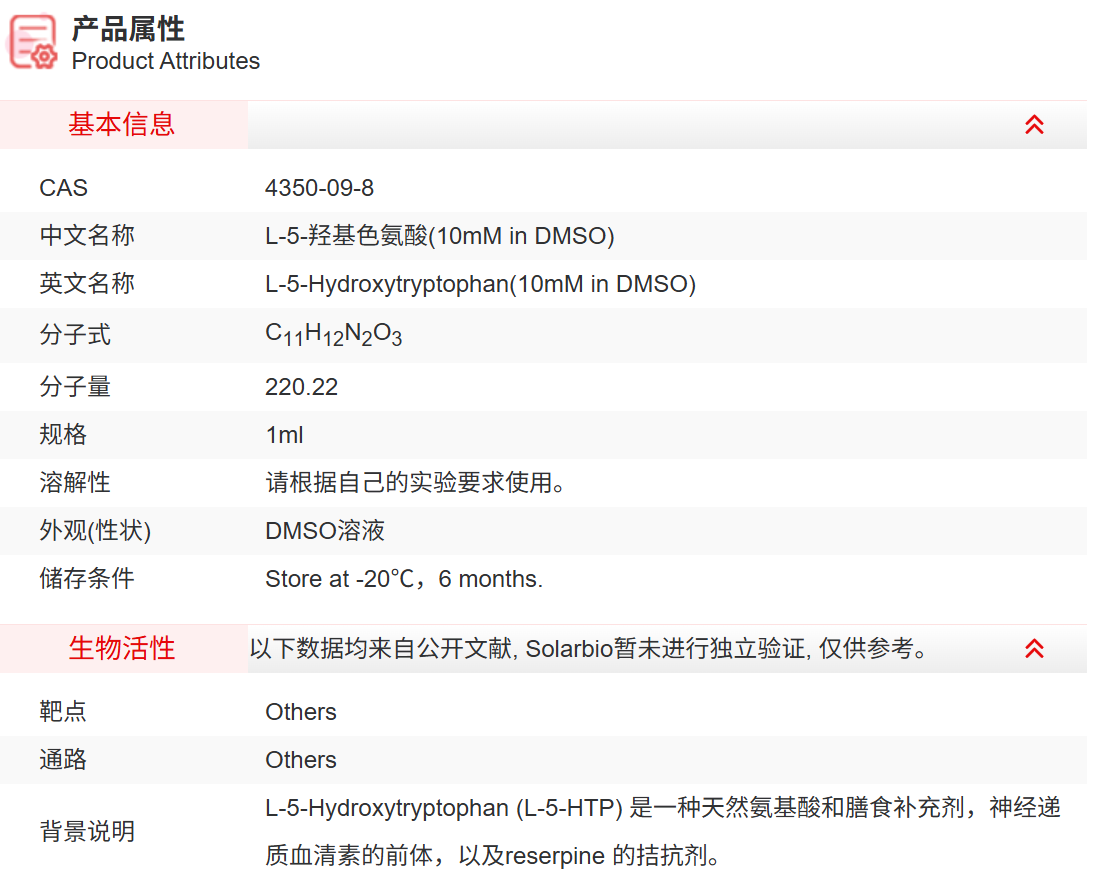Click the Chinese name L-5-羟基色氨酸 value

[x=439, y=236]
